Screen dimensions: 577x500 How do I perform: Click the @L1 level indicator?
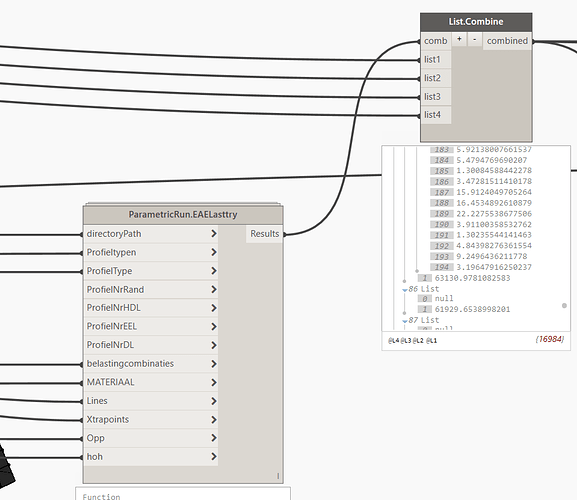(x=431, y=341)
